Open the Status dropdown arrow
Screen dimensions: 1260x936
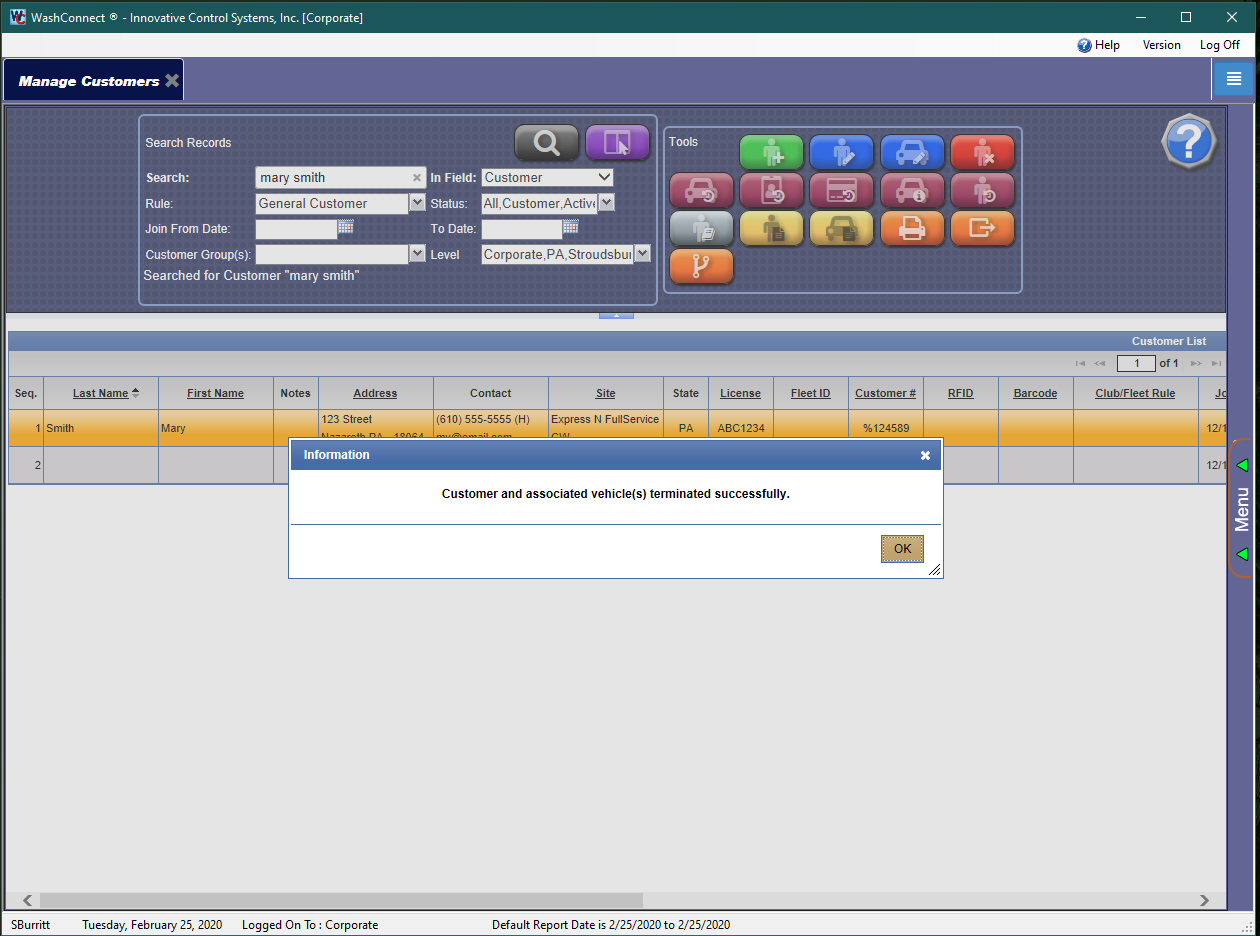point(606,203)
